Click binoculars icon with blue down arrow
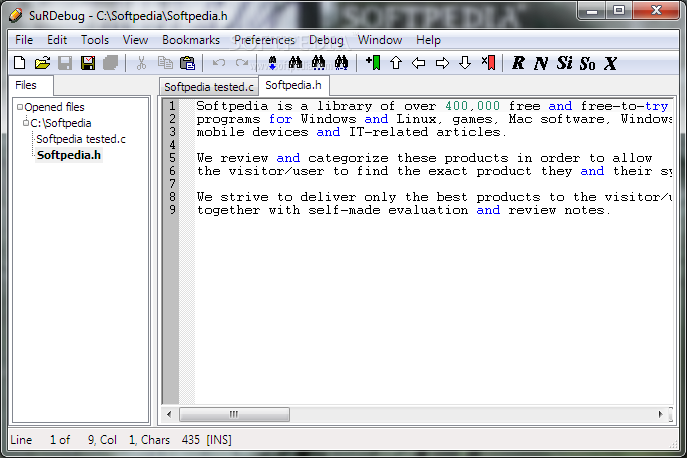This screenshot has width=687, height=458. coord(273,63)
